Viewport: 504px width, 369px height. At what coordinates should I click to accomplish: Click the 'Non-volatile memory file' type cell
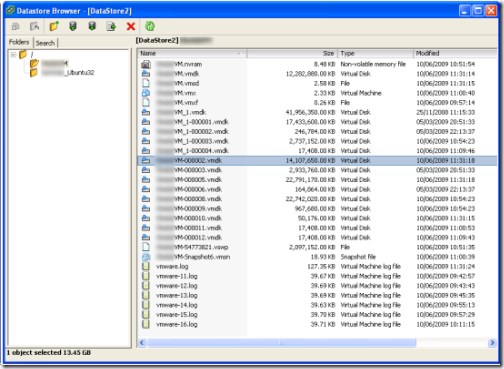(373, 64)
